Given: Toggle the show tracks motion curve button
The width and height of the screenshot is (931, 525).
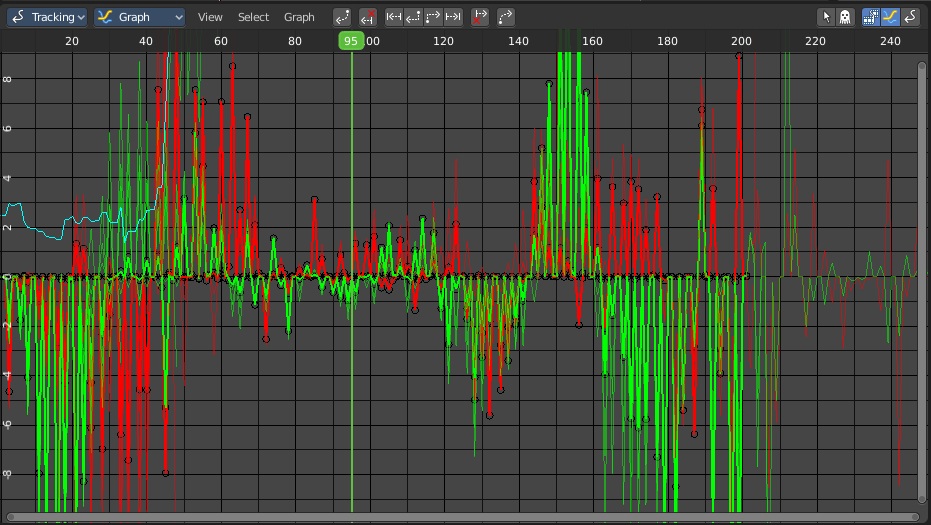Looking at the screenshot, I should [890, 17].
